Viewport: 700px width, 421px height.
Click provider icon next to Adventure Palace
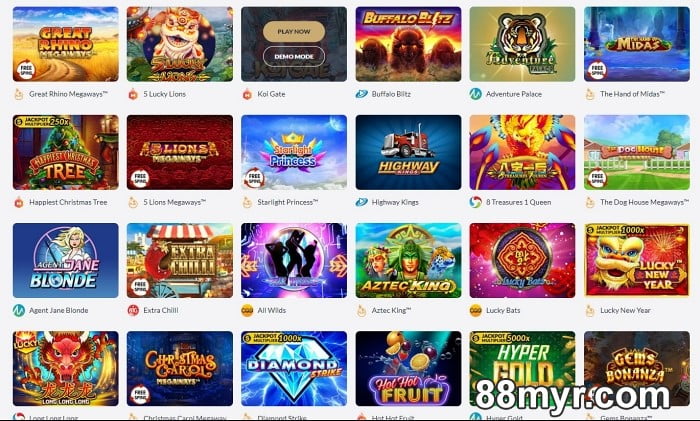click(x=475, y=94)
